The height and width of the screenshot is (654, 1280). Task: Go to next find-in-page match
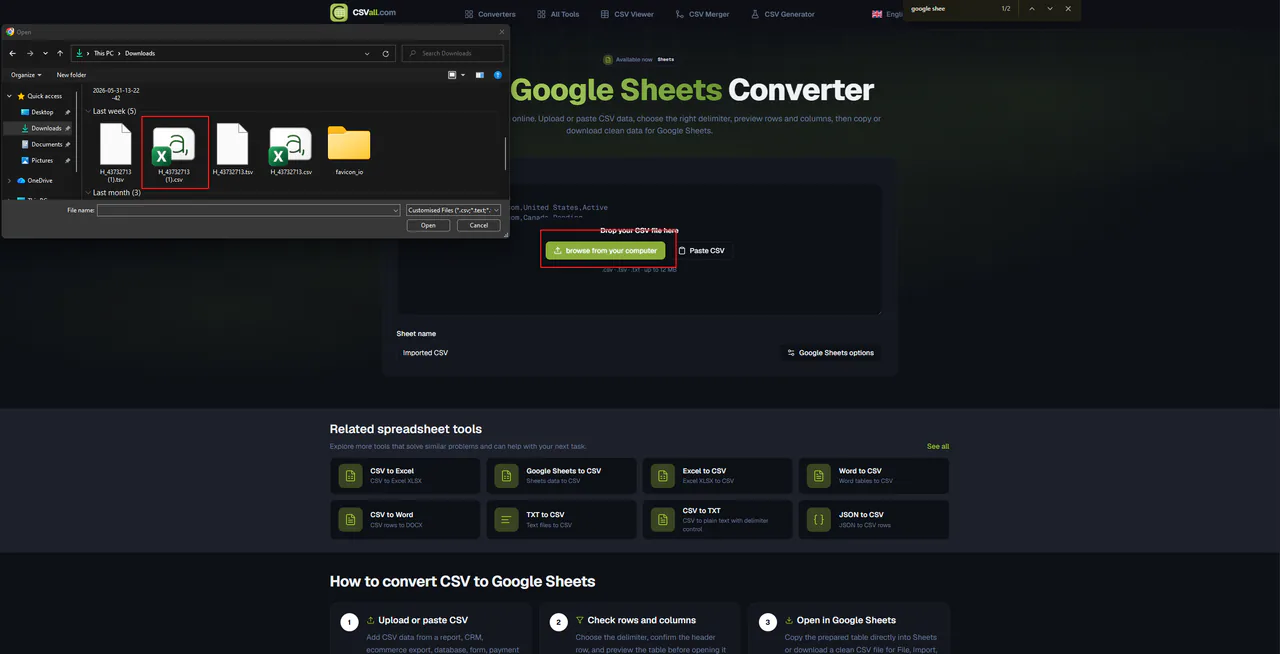pyautogui.click(x=1050, y=9)
